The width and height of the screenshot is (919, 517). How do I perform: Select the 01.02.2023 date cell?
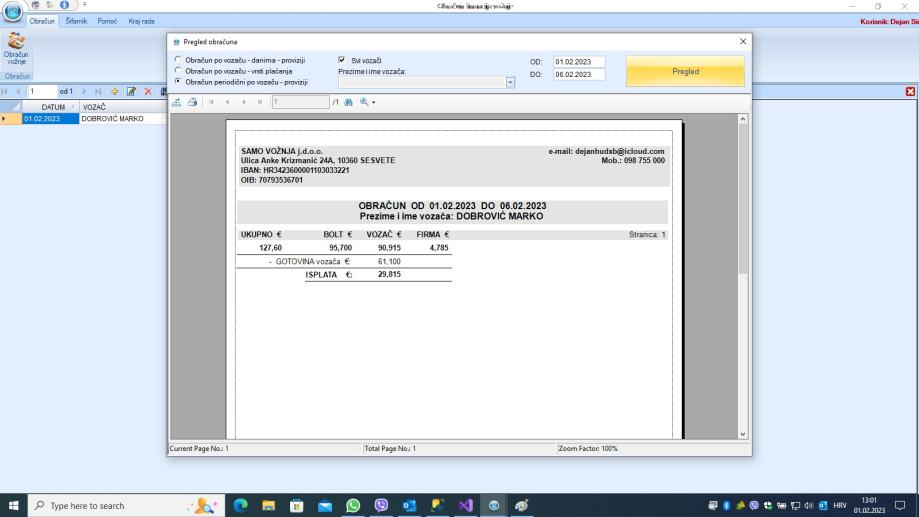[50, 118]
